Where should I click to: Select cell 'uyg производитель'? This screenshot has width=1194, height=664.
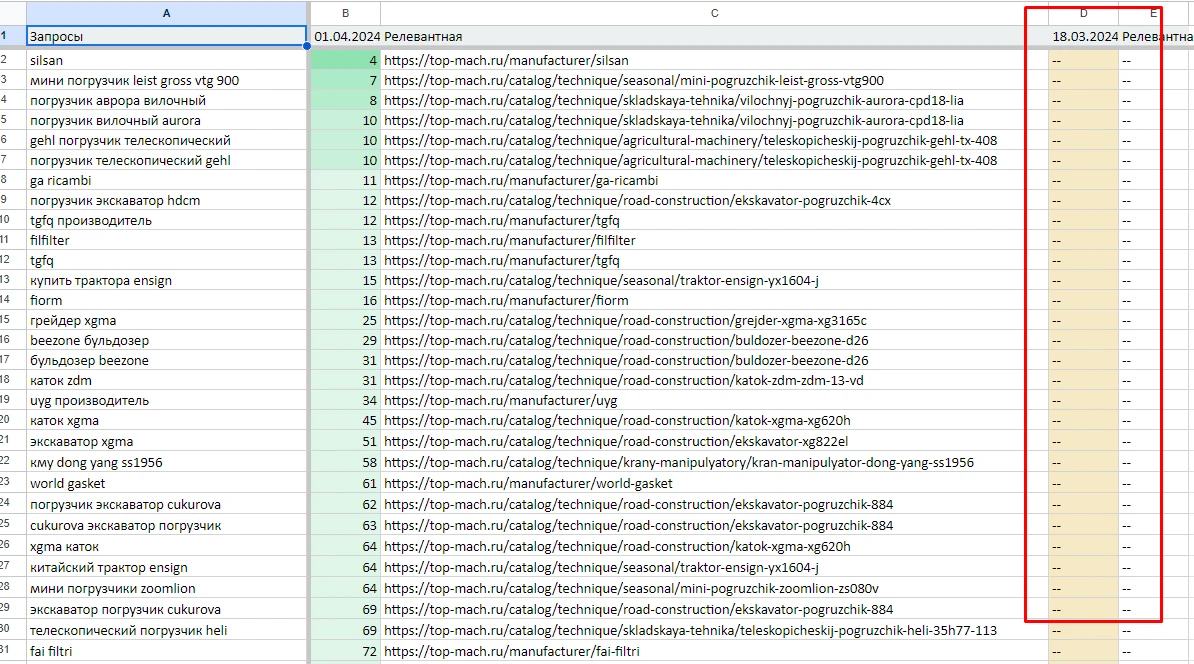166,401
